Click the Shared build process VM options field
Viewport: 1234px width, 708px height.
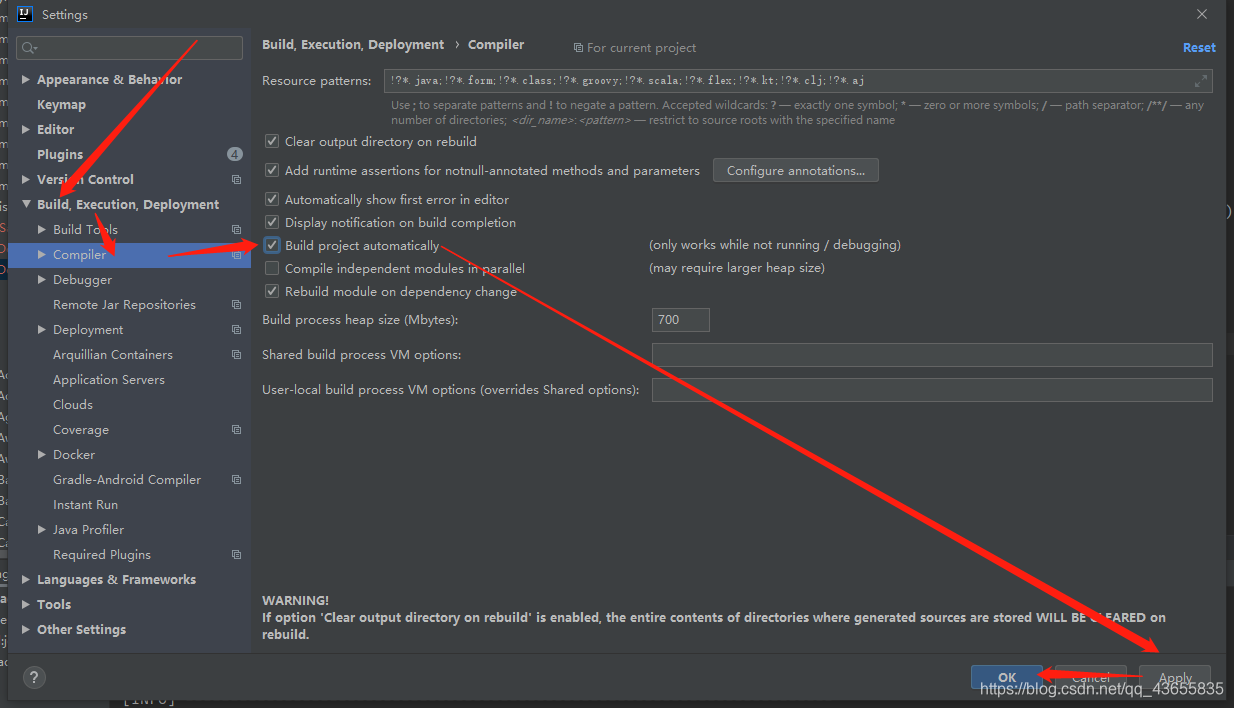click(x=932, y=355)
